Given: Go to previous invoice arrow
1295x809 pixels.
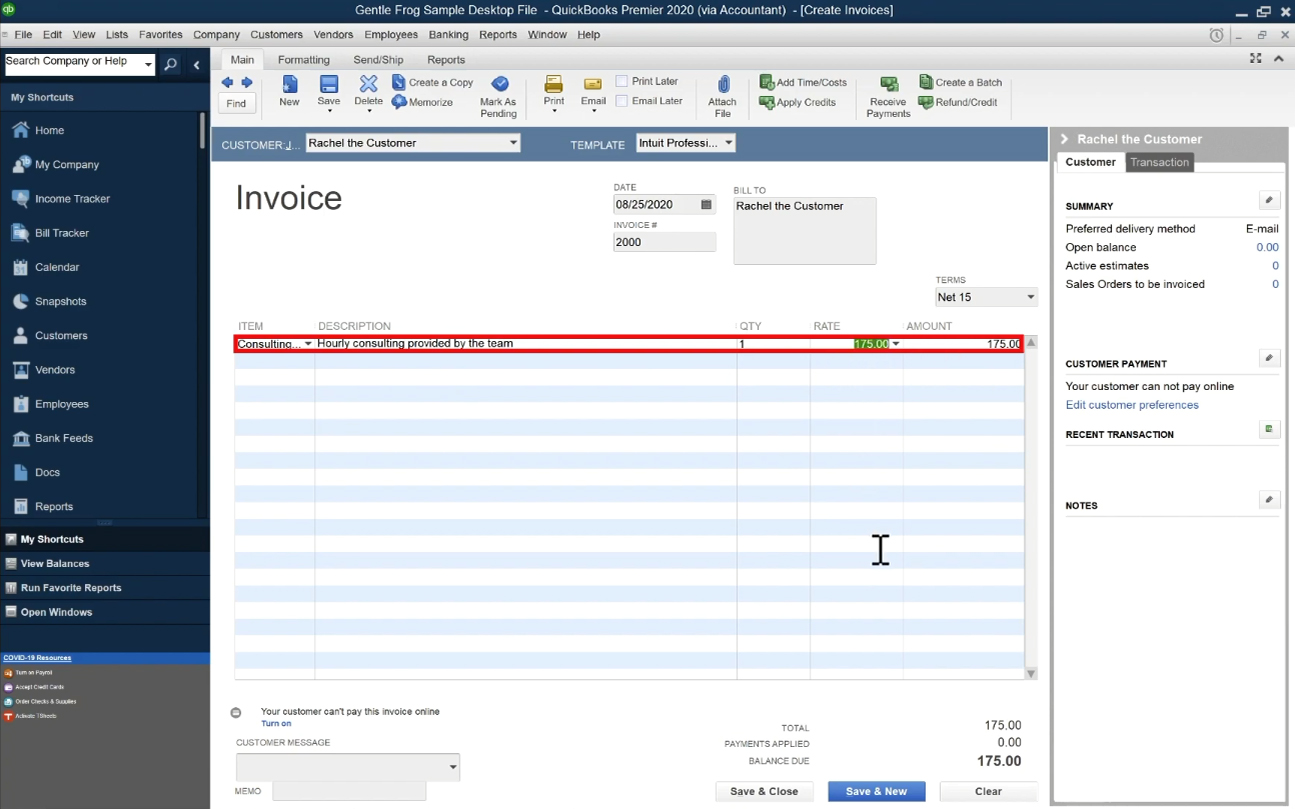Looking at the screenshot, I should click(x=227, y=83).
